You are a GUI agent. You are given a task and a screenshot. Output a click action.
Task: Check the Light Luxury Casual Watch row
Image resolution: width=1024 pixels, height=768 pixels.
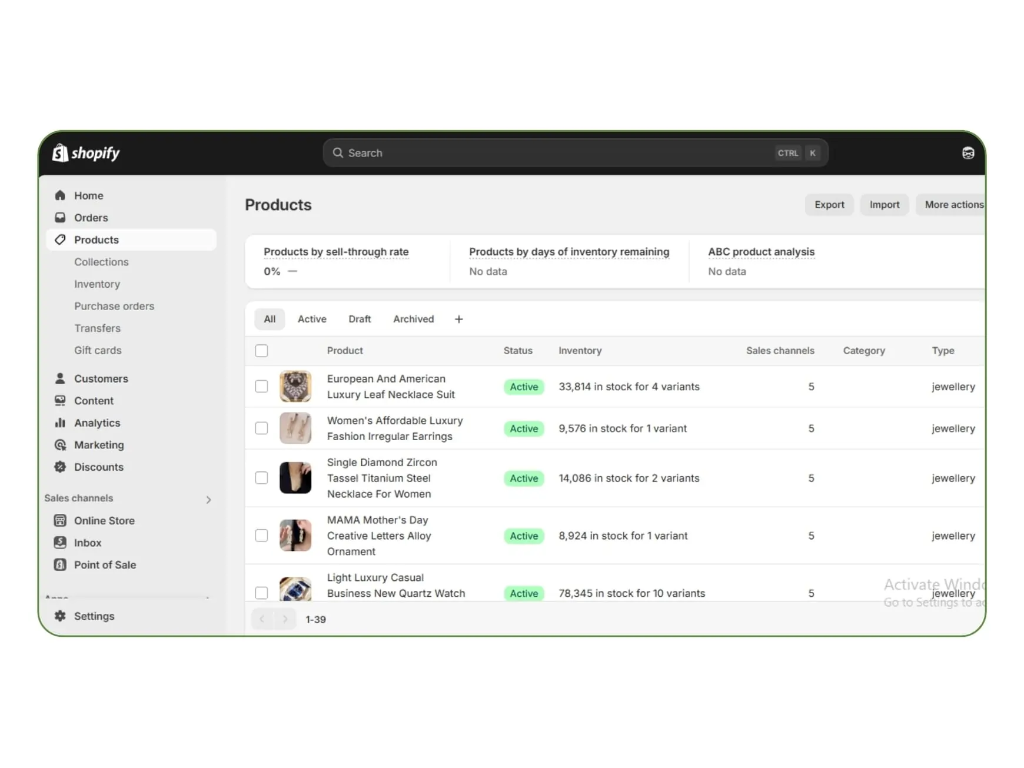point(261,592)
